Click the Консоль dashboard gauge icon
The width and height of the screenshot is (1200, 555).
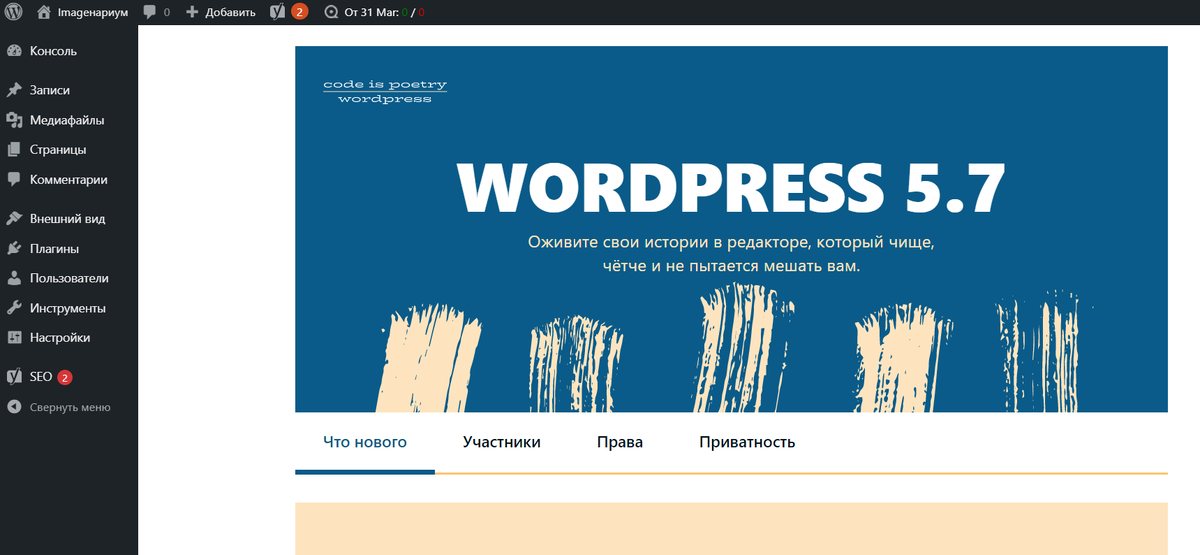pyautogui.click(x=14, y=51)
